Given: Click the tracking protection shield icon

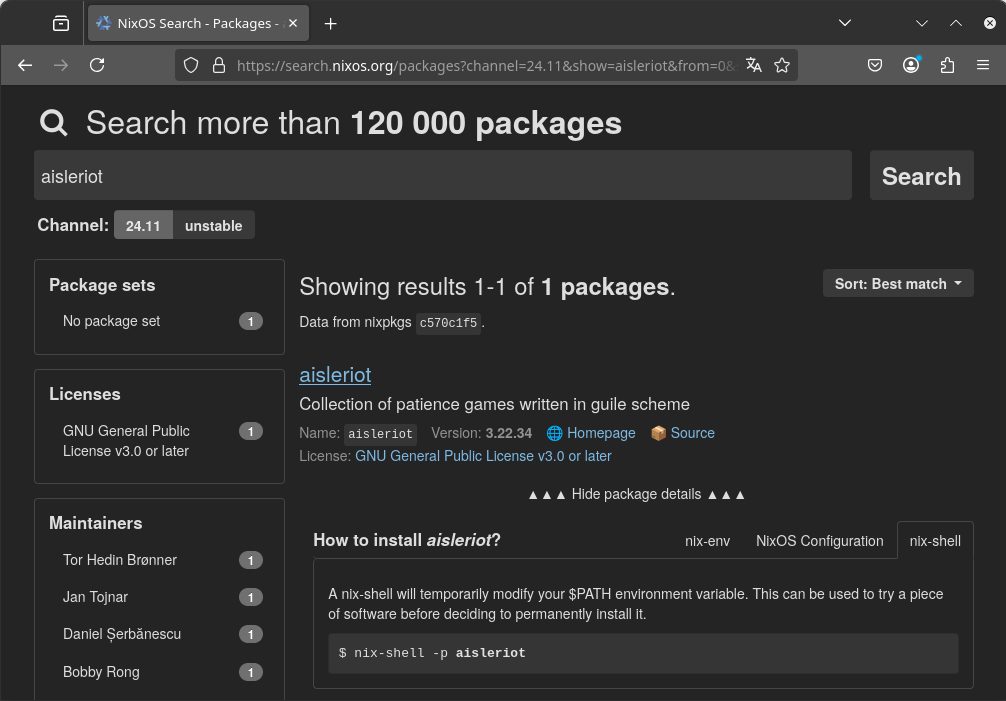Looking at the screenshot, I should (x=193, y=65).
